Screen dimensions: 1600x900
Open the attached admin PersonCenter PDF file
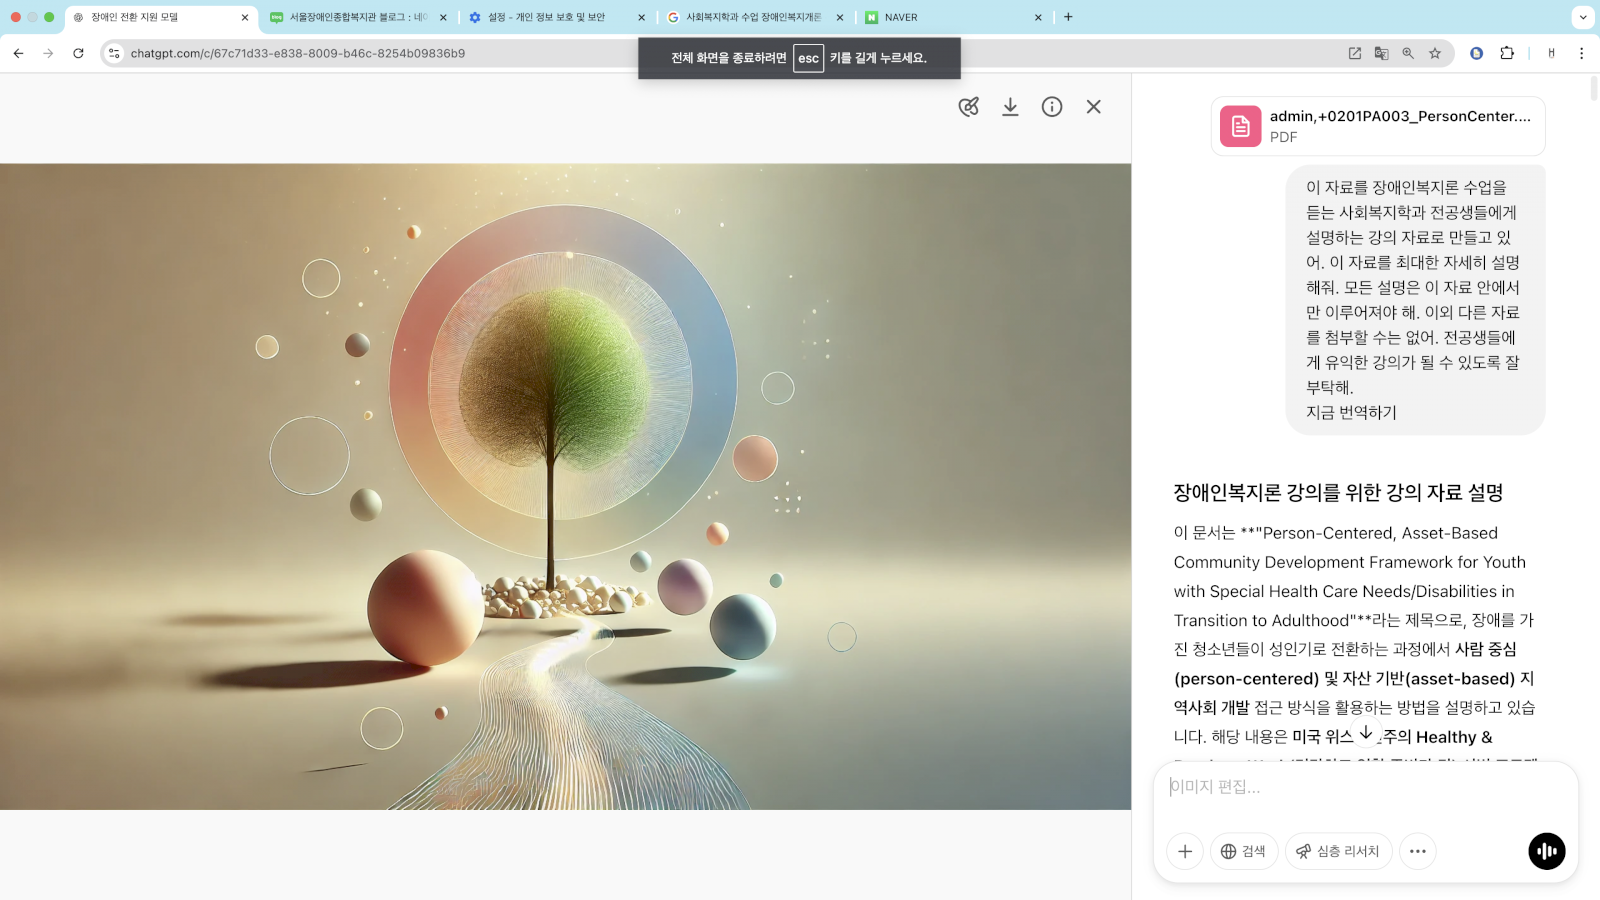(x=1377, y=126)
